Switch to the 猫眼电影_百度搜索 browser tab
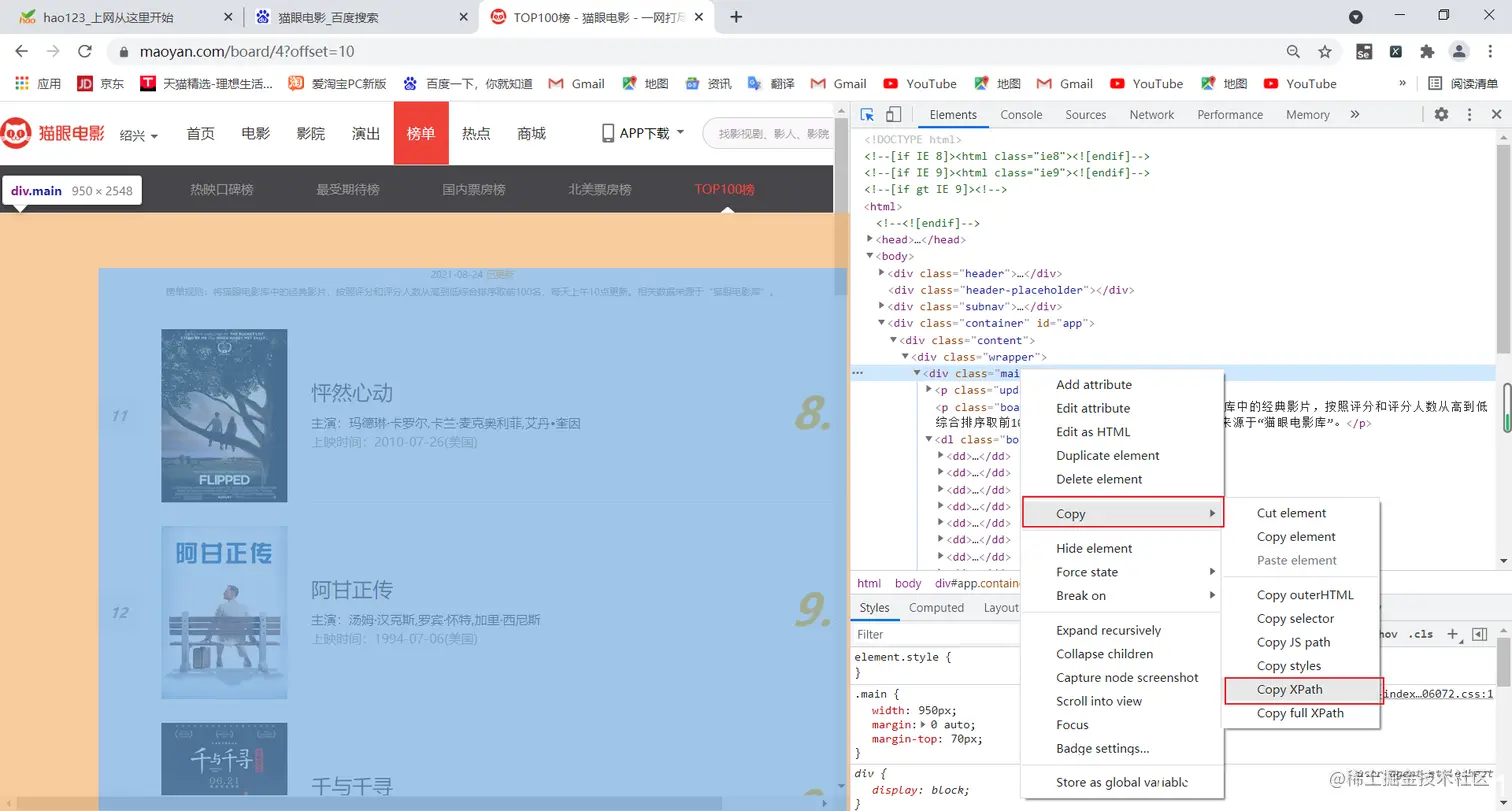The width and height of the screenshot is (1512, 811). (x=361, y=17)
